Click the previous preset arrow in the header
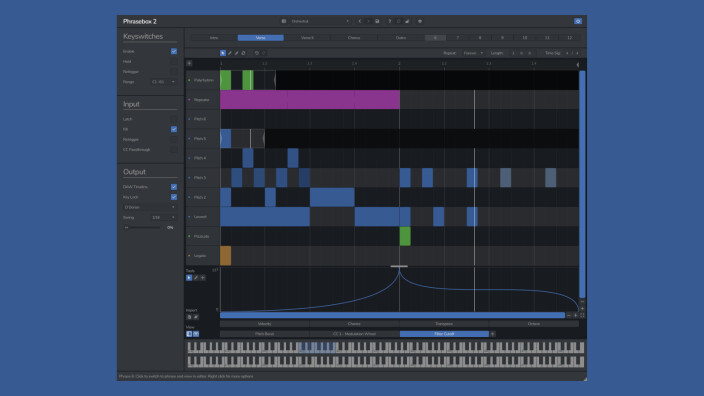Screen dimensions: 704x396 point(360,21)
